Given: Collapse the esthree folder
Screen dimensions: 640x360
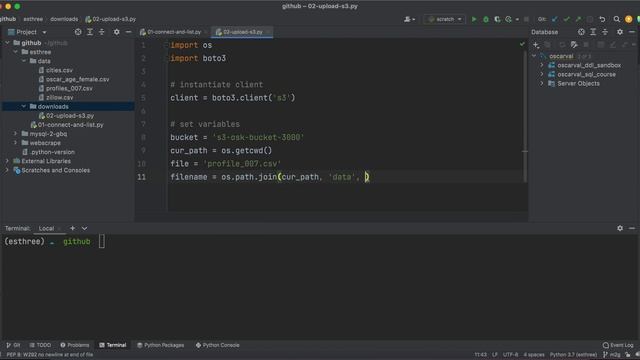Looking at the screenshot, I should click(16, 52).
